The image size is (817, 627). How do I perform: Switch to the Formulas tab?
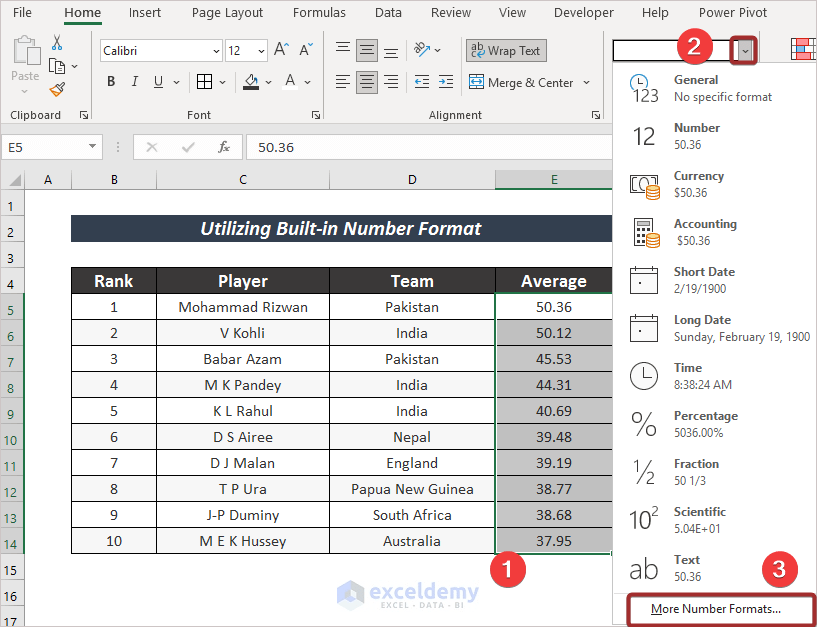[319, 13]
